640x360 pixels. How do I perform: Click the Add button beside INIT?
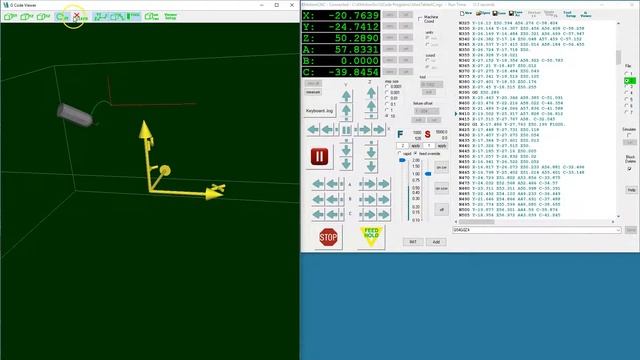436,242
